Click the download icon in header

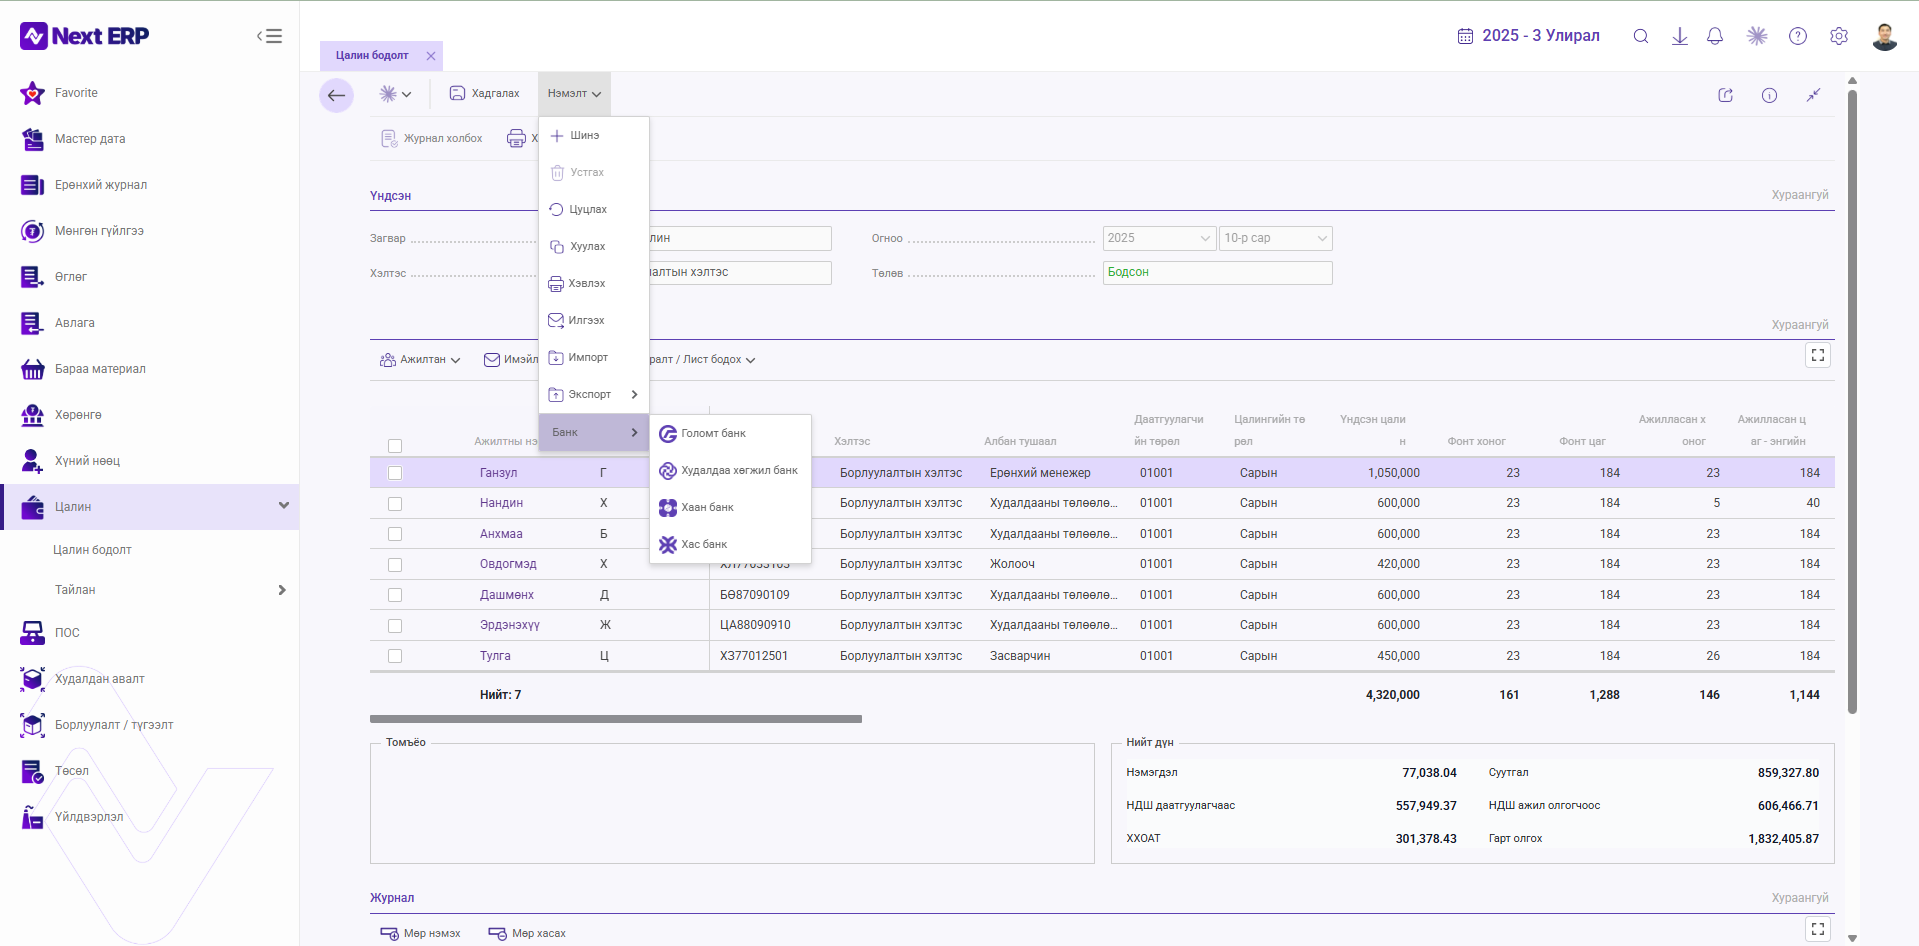pyautogui.click(x=1680, y=36)
